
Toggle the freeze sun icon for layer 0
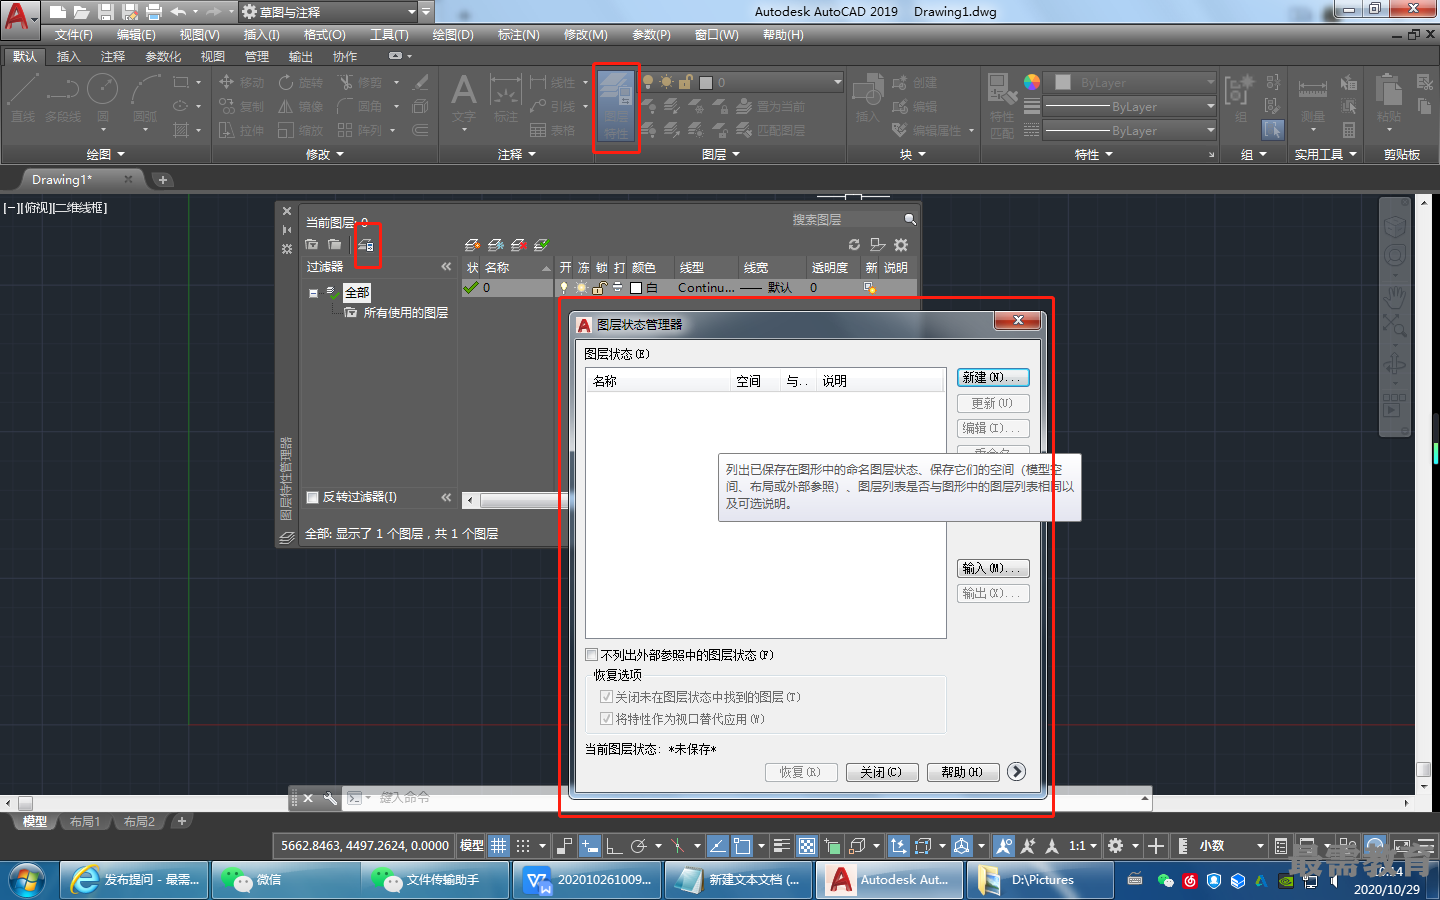581,288
